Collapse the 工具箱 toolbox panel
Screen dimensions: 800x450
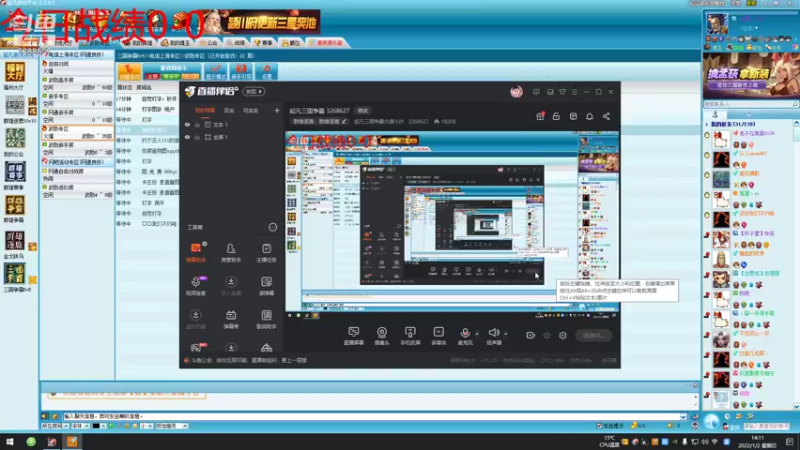(273, 227)
